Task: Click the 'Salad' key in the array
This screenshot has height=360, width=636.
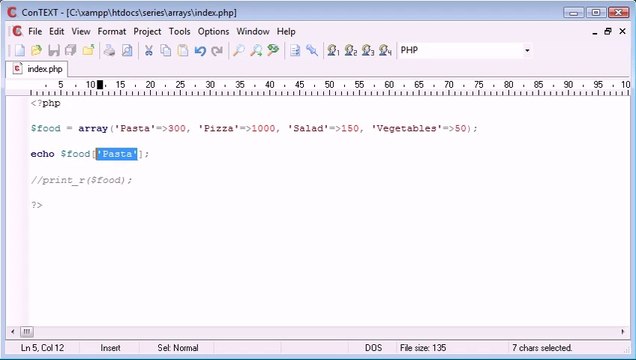Action: click(x=308, y=129)
